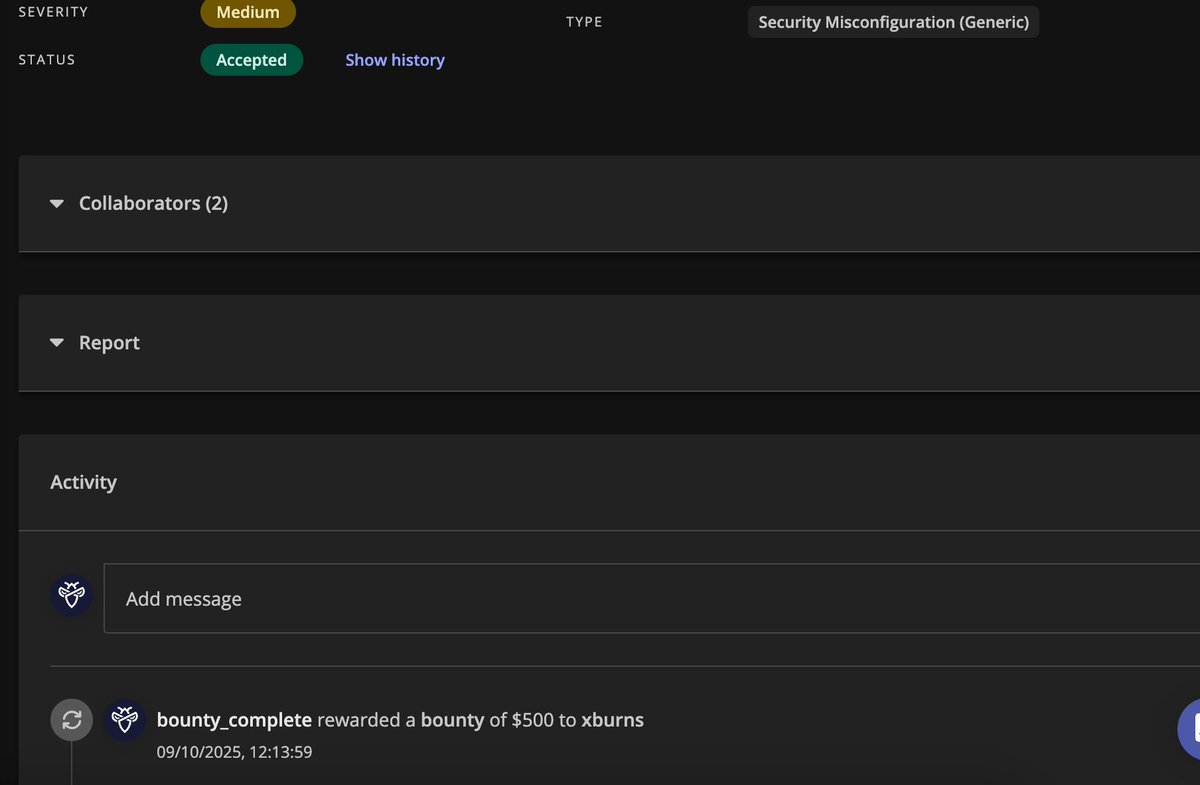Click the status-change refresh icon in the activity feed
1200x785 pixels.
(71, 719)
